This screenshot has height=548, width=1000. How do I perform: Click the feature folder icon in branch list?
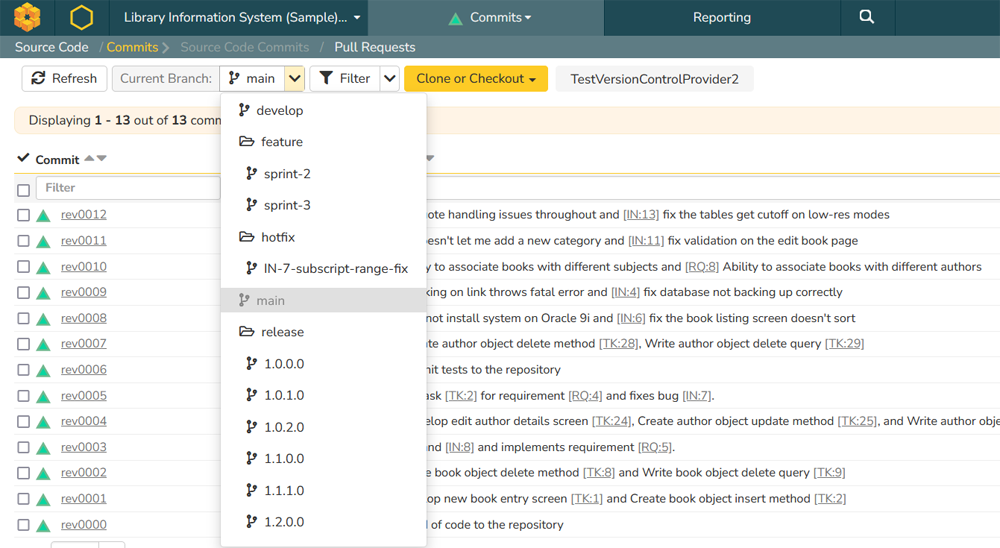click(x=246, y=142)
